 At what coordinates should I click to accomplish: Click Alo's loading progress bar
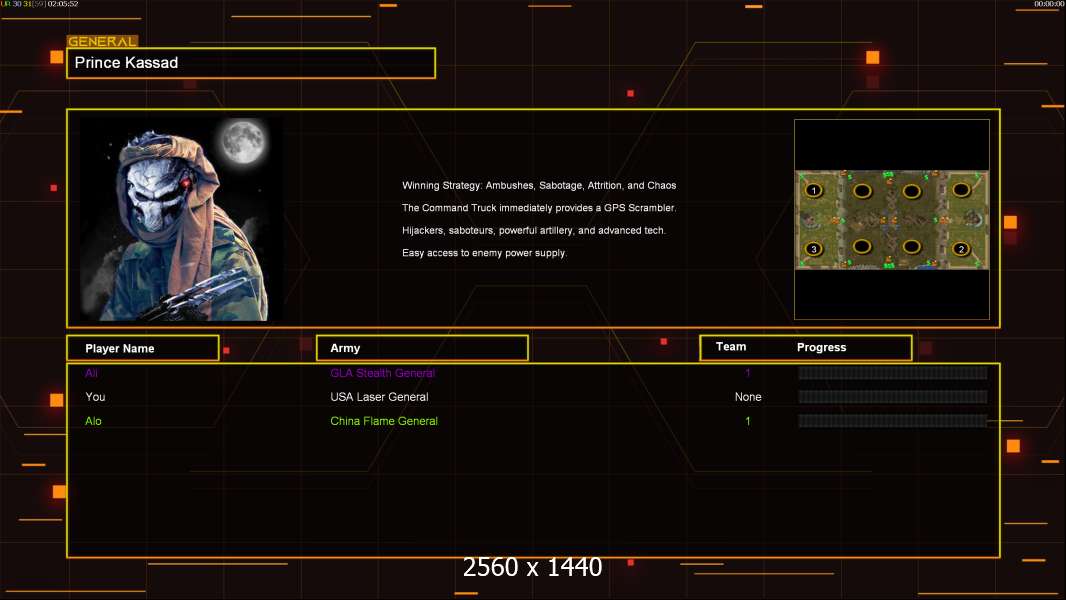tap(893, 421)
